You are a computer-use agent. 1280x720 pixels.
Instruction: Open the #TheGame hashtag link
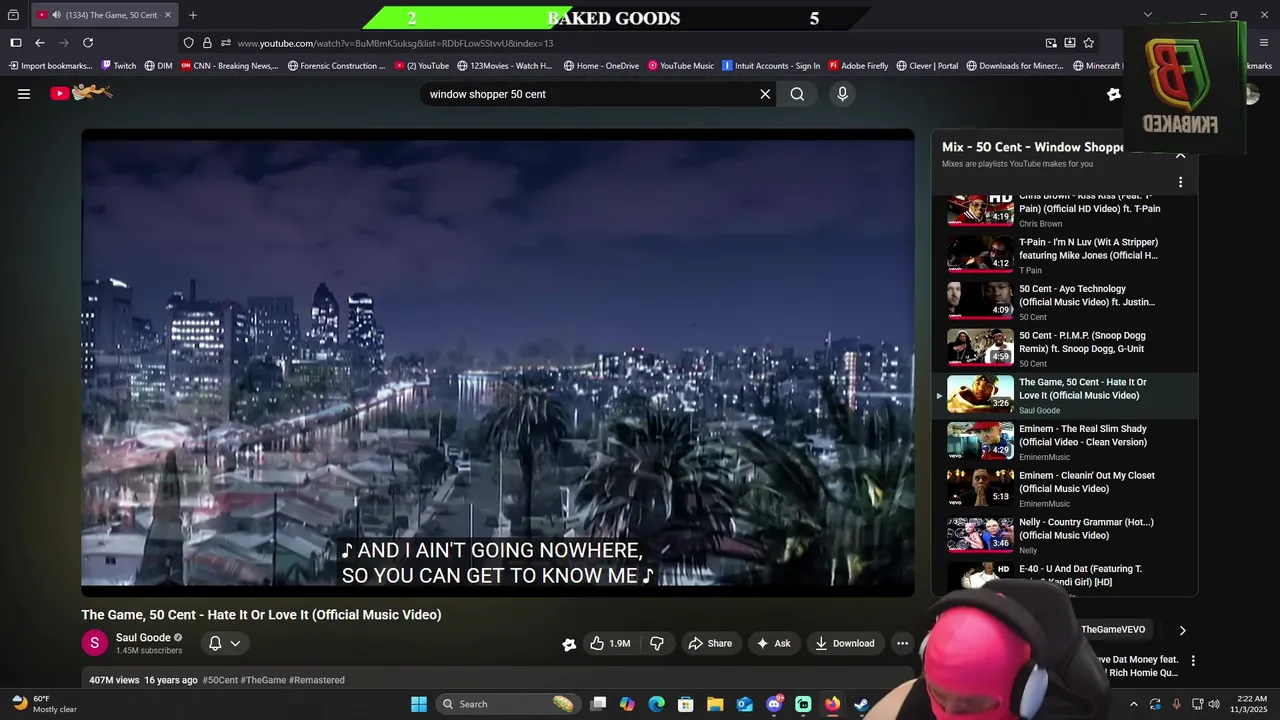click(263, 680)
